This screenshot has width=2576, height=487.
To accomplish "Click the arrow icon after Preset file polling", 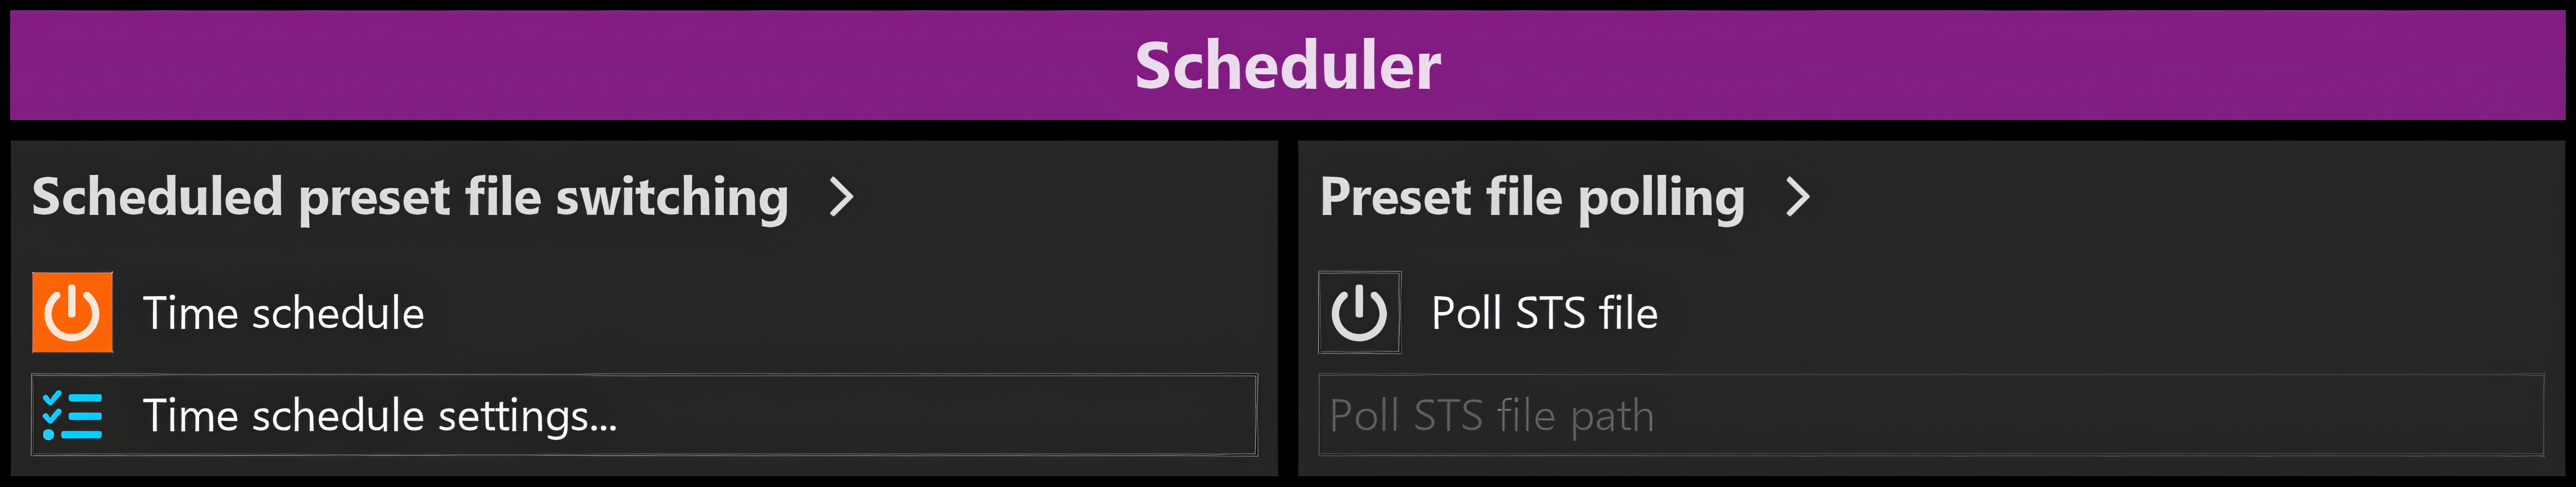I will click(x=1798, y=197).
